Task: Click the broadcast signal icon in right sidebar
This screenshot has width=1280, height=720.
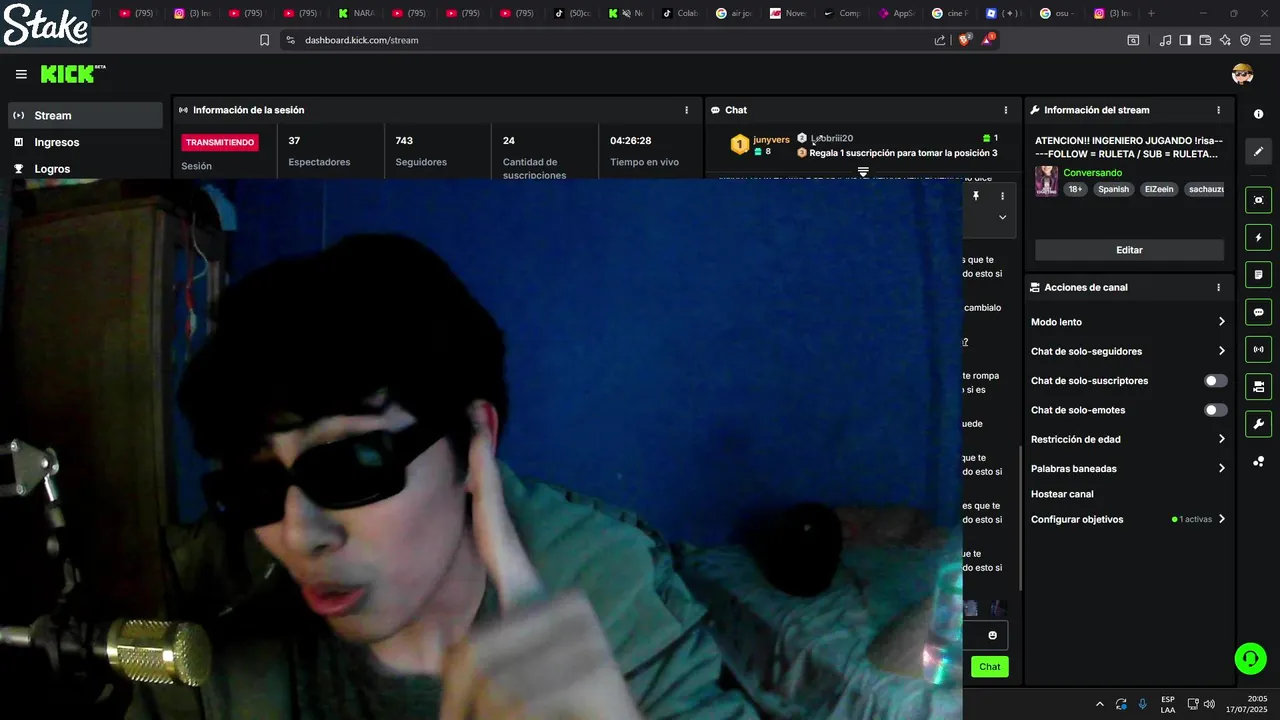Action: [1258, 349]
